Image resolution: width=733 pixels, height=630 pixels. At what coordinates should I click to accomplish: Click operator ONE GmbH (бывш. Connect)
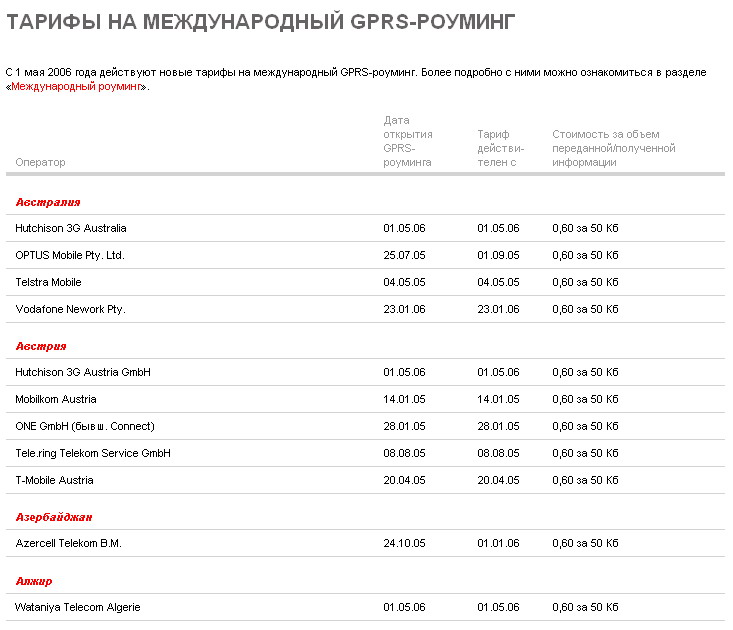click(x=85, y=426)
